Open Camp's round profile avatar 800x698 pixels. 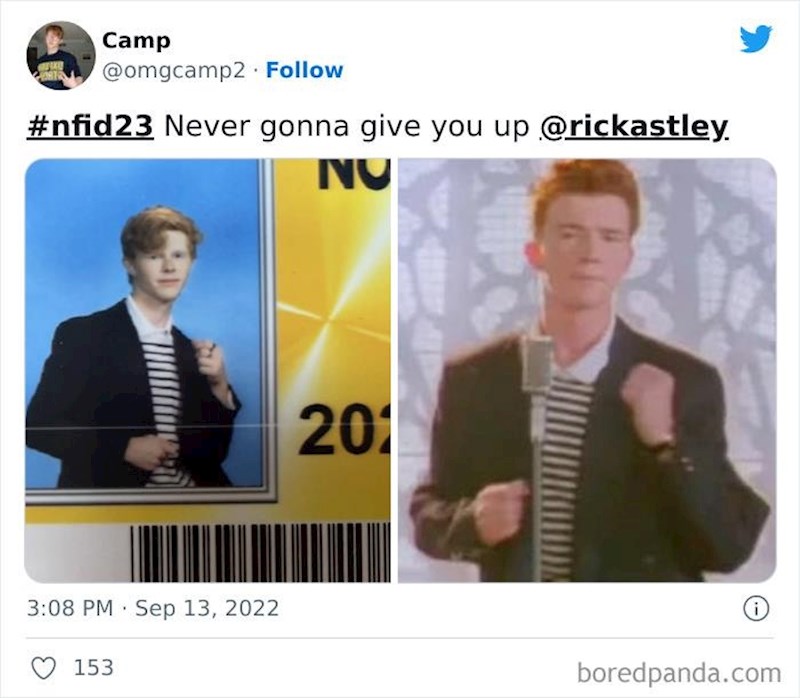(x=61, y=56)
